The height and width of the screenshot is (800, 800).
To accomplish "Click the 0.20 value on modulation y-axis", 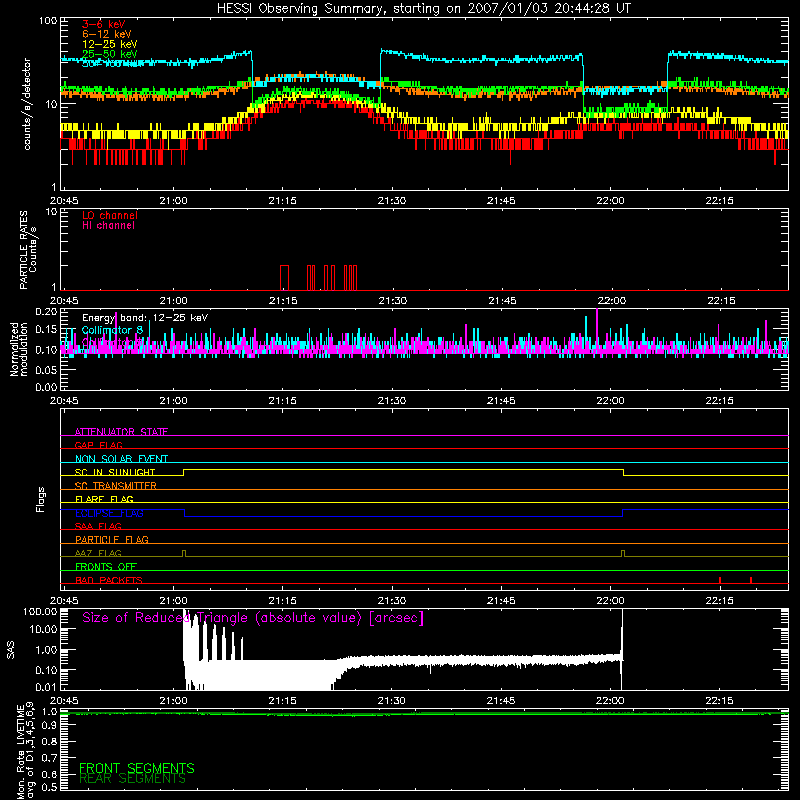I will tap(46, 311).
